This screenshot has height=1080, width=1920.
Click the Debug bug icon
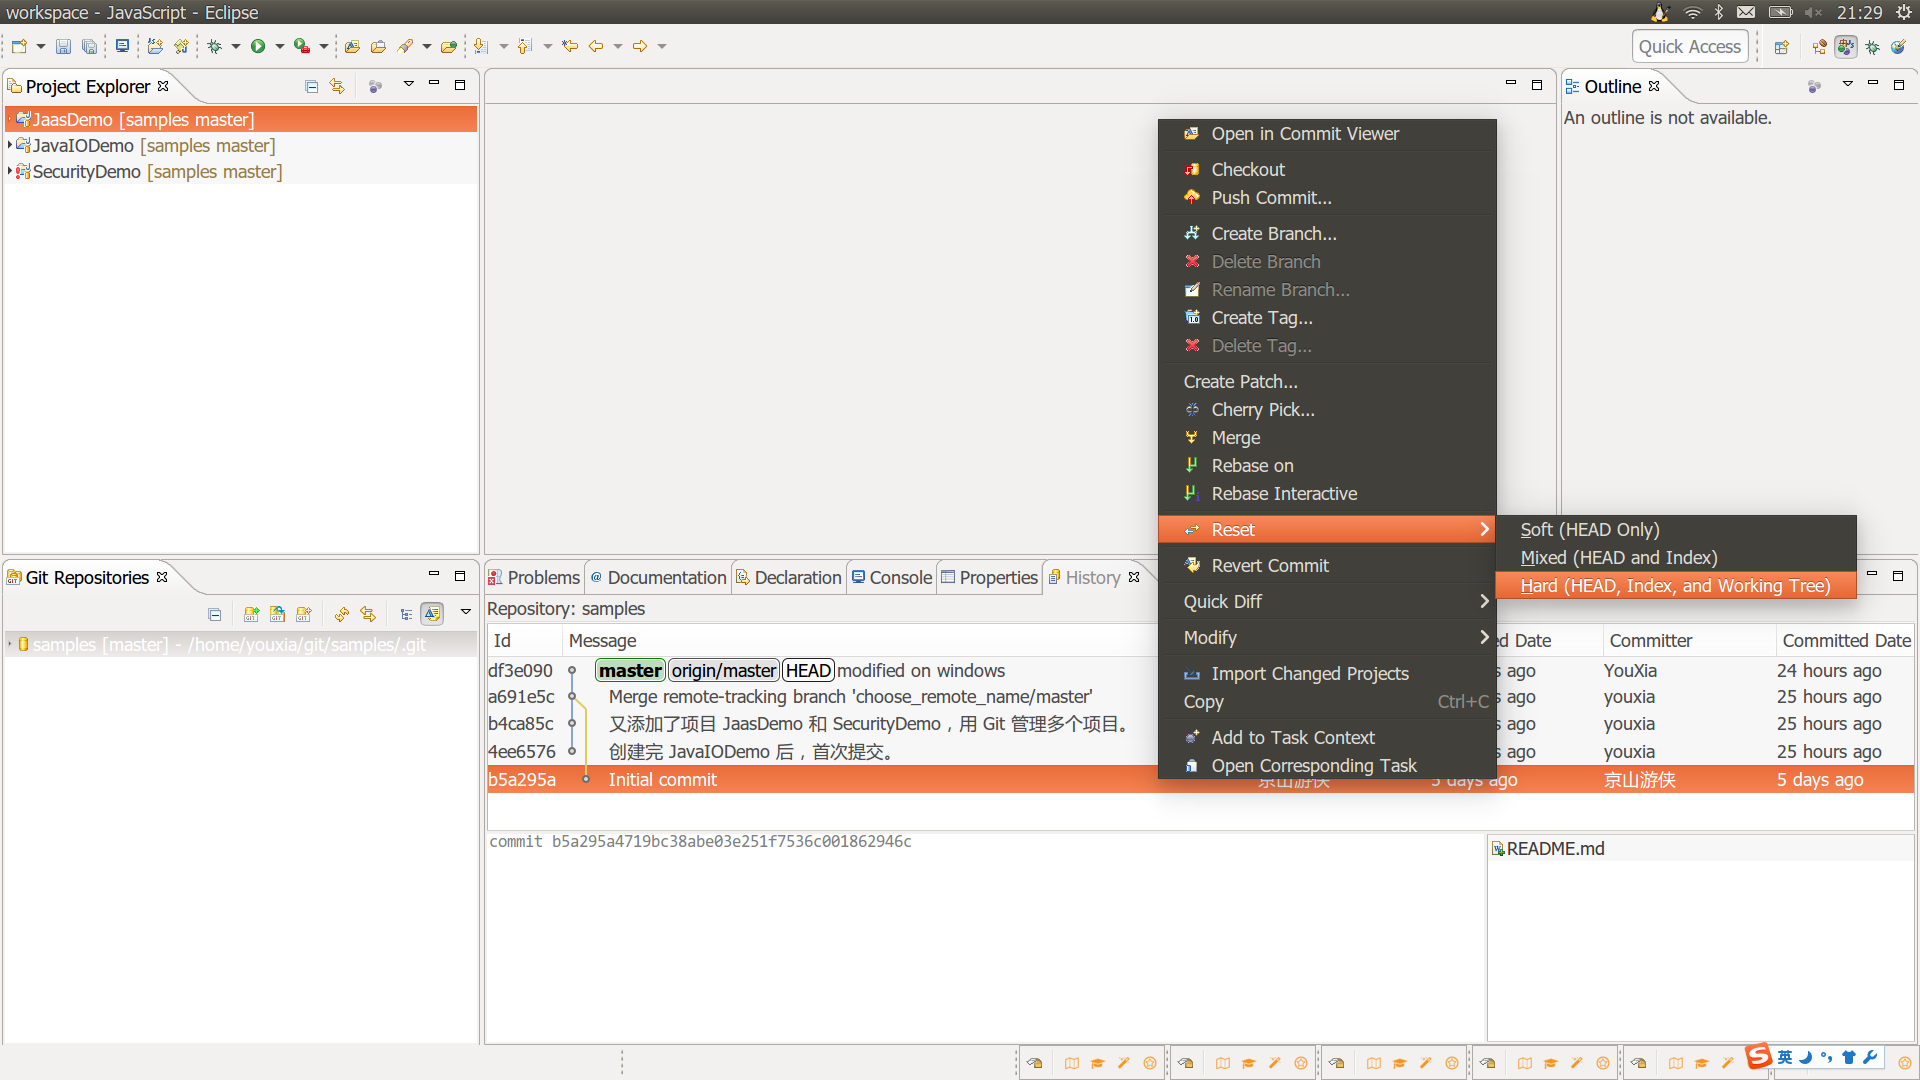[x=214, y=46]
